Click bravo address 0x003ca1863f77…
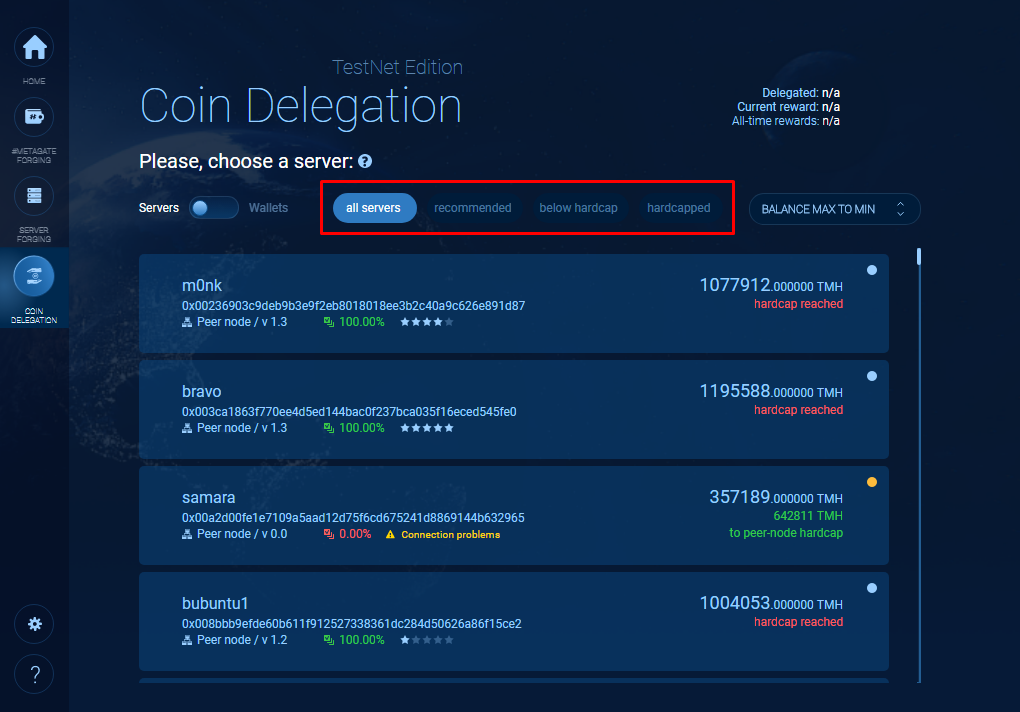Image resolution: width=1020 pixels, height=712 pixels. 349,412
